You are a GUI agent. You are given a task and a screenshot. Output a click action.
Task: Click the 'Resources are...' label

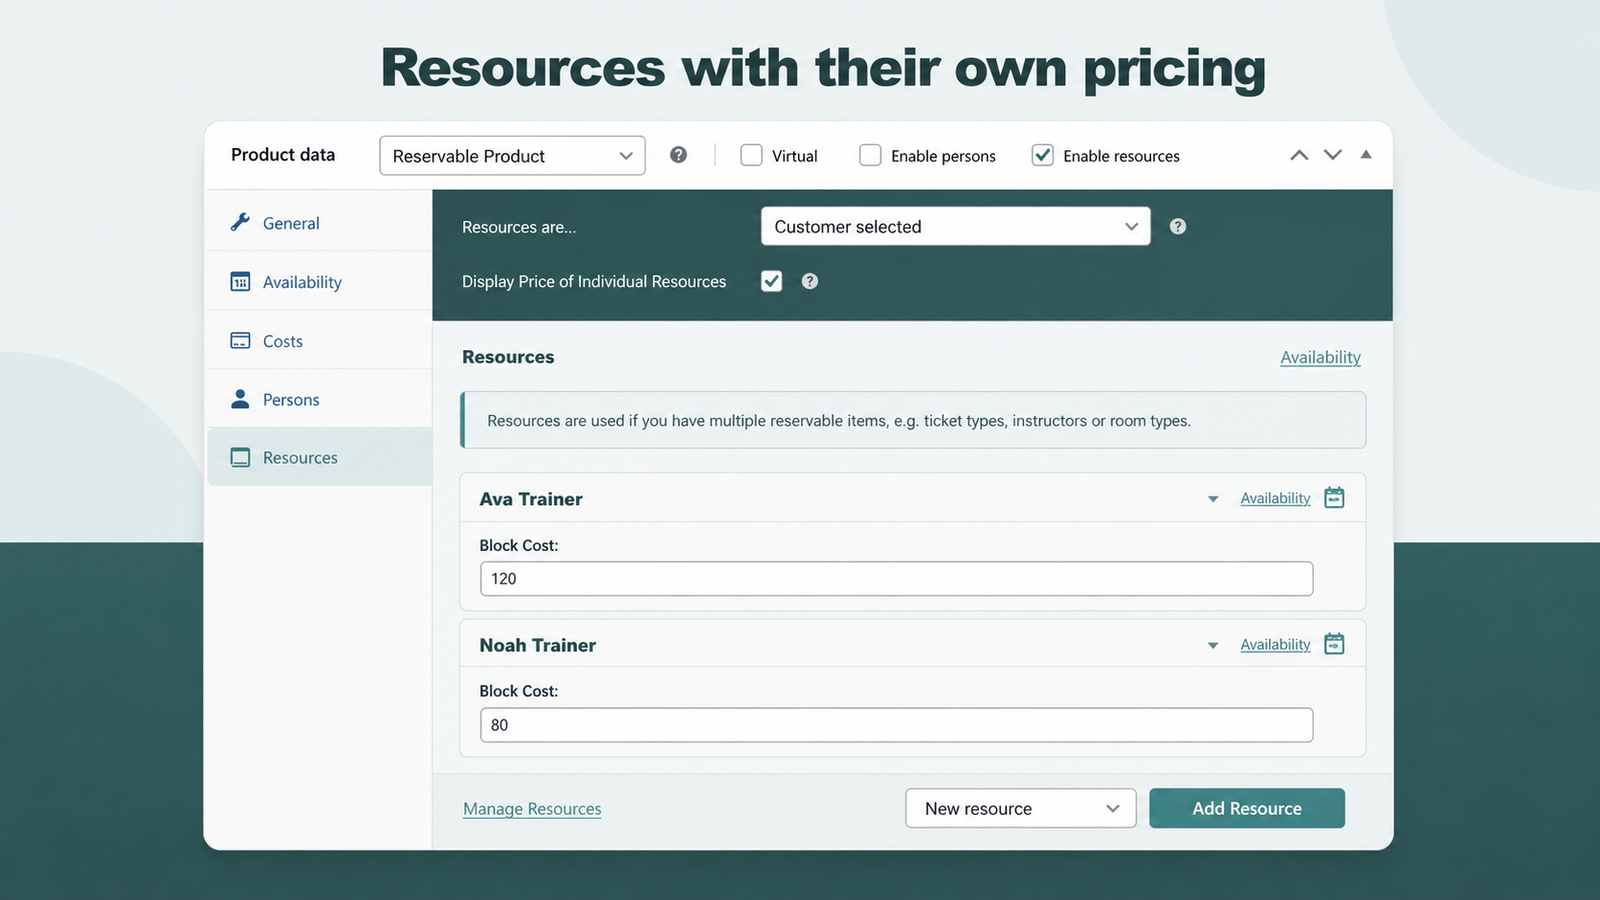point(519,227)
